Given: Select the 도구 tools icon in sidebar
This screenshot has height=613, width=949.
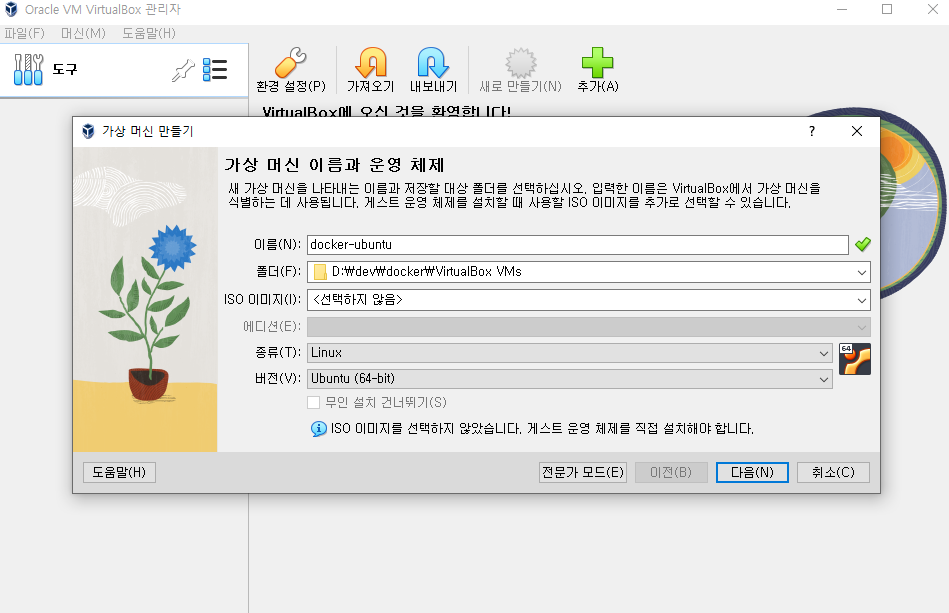Looking at the screenshot, I should pos(28,69).
